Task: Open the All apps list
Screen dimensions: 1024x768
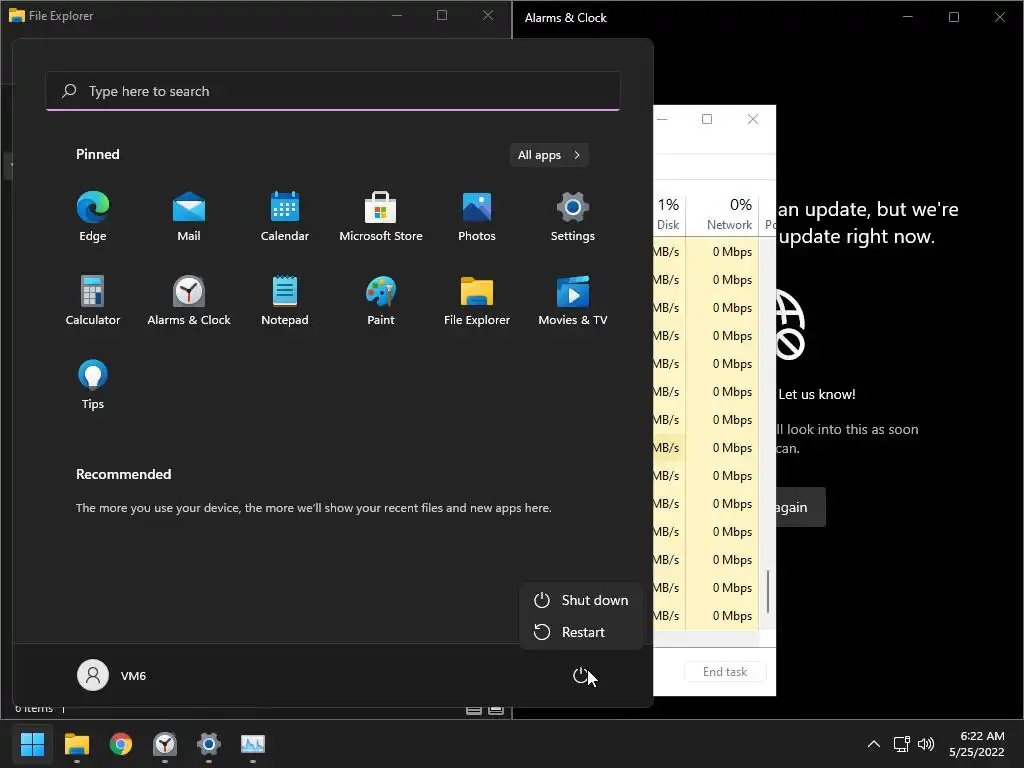Action: (549, 155)
